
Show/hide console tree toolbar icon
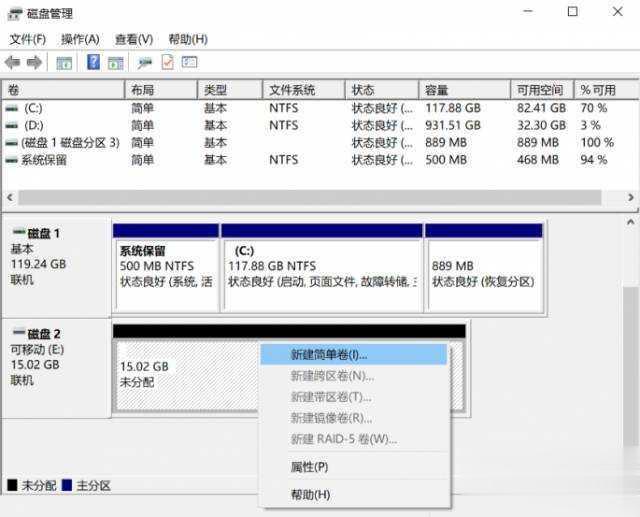coord(64,63)
